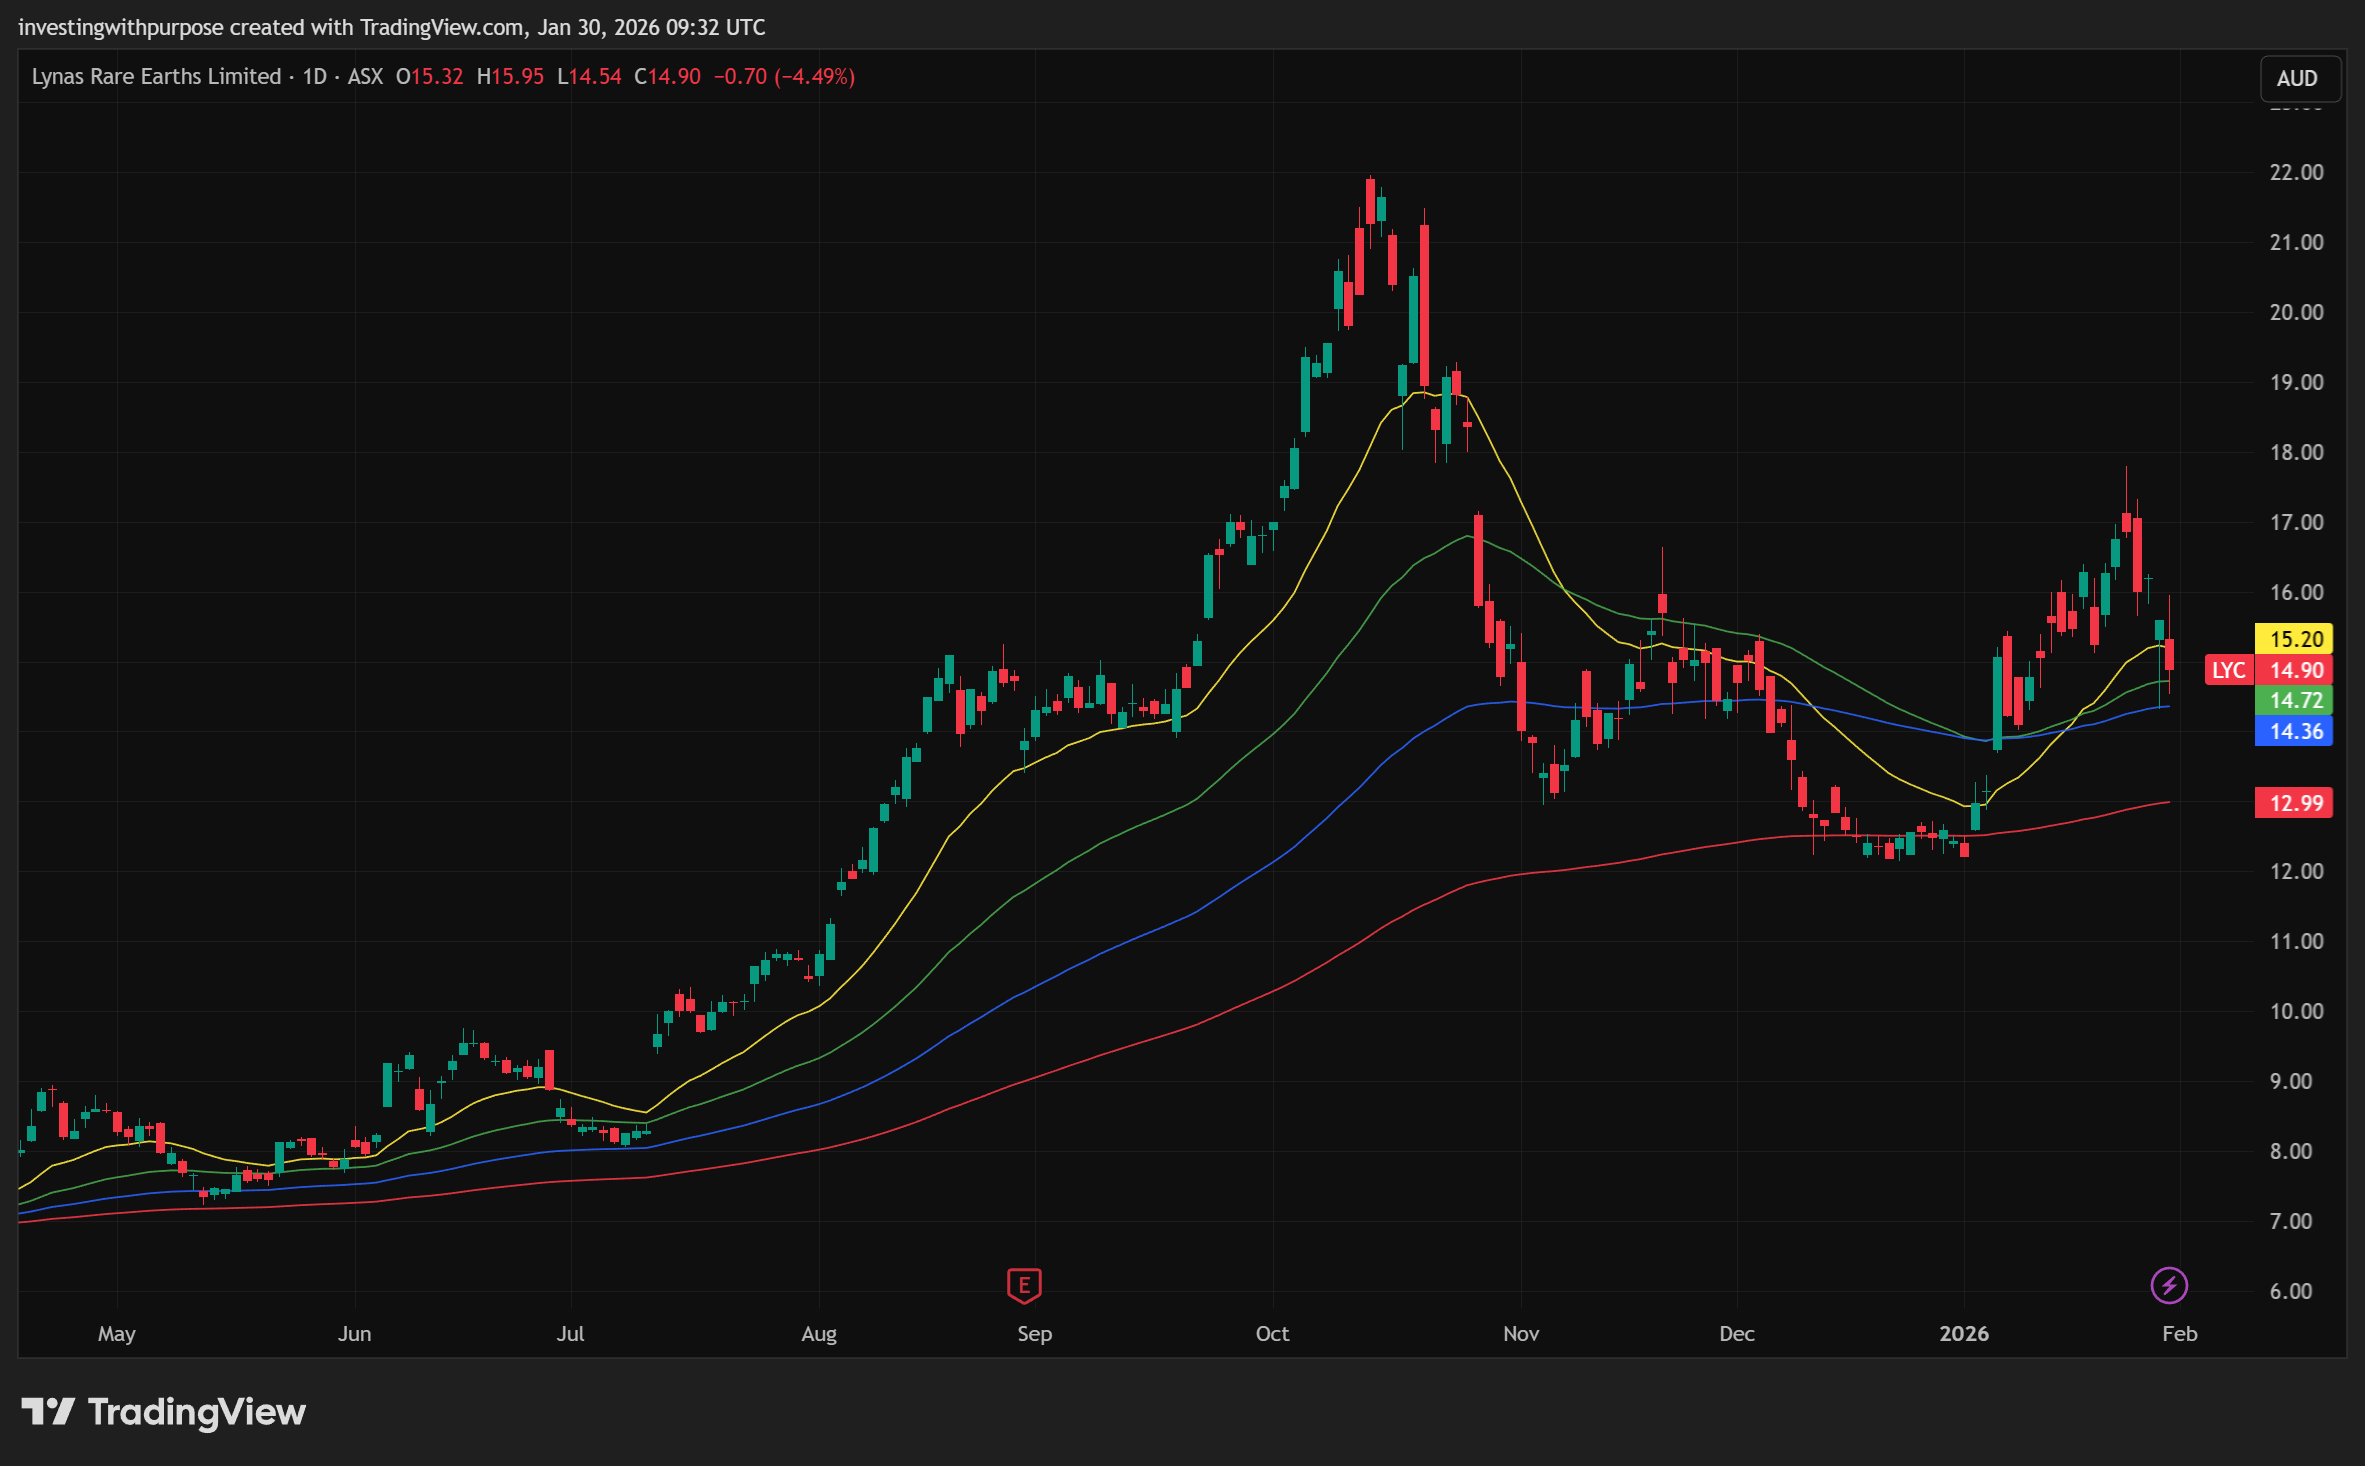The height and width of the screenshot is (1466, 2365).
Task: Click the red LYC ticker tag
Action: 2228,670
